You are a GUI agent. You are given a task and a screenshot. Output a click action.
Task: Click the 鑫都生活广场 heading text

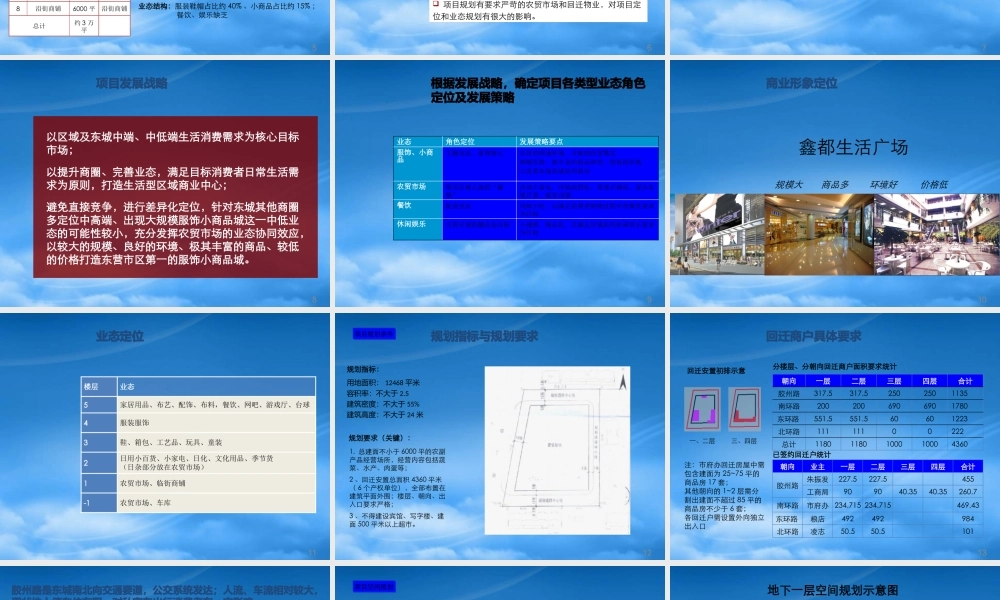point(853,147)
